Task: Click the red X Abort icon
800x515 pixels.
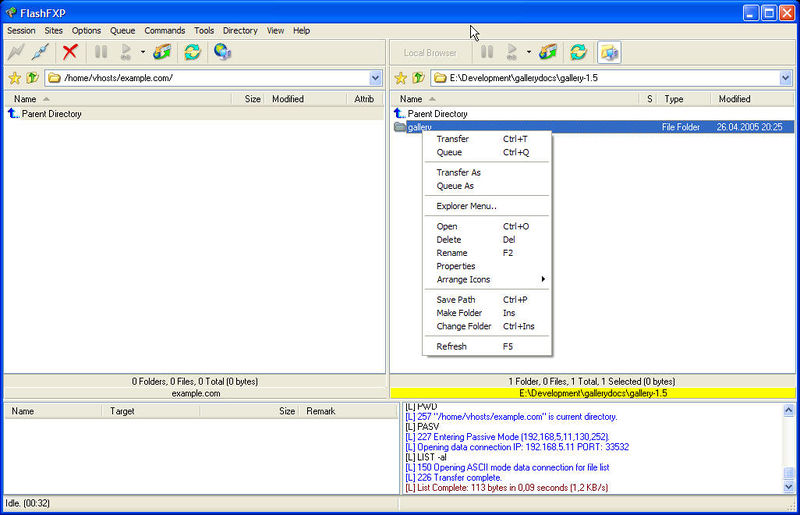Action: coord(70,52)
